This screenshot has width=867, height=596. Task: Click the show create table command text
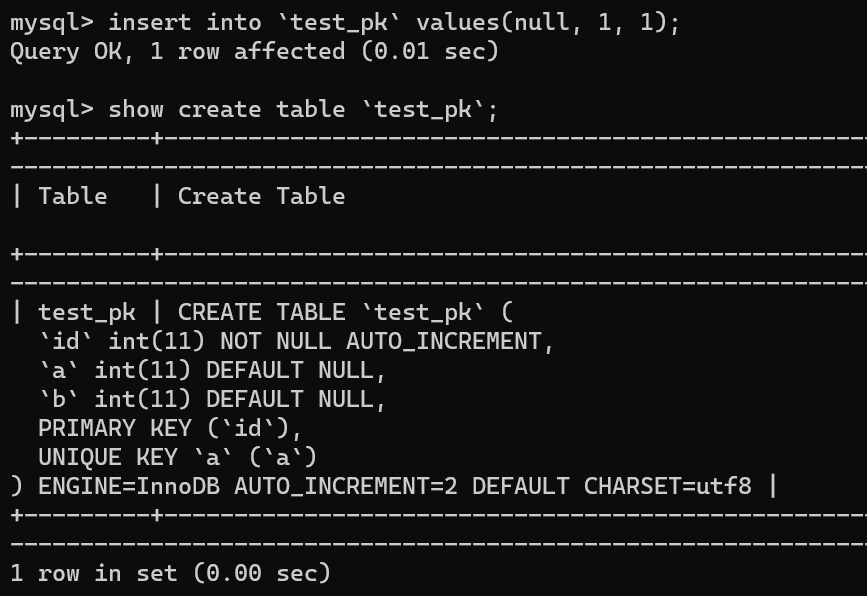click(x=302, y=109)
